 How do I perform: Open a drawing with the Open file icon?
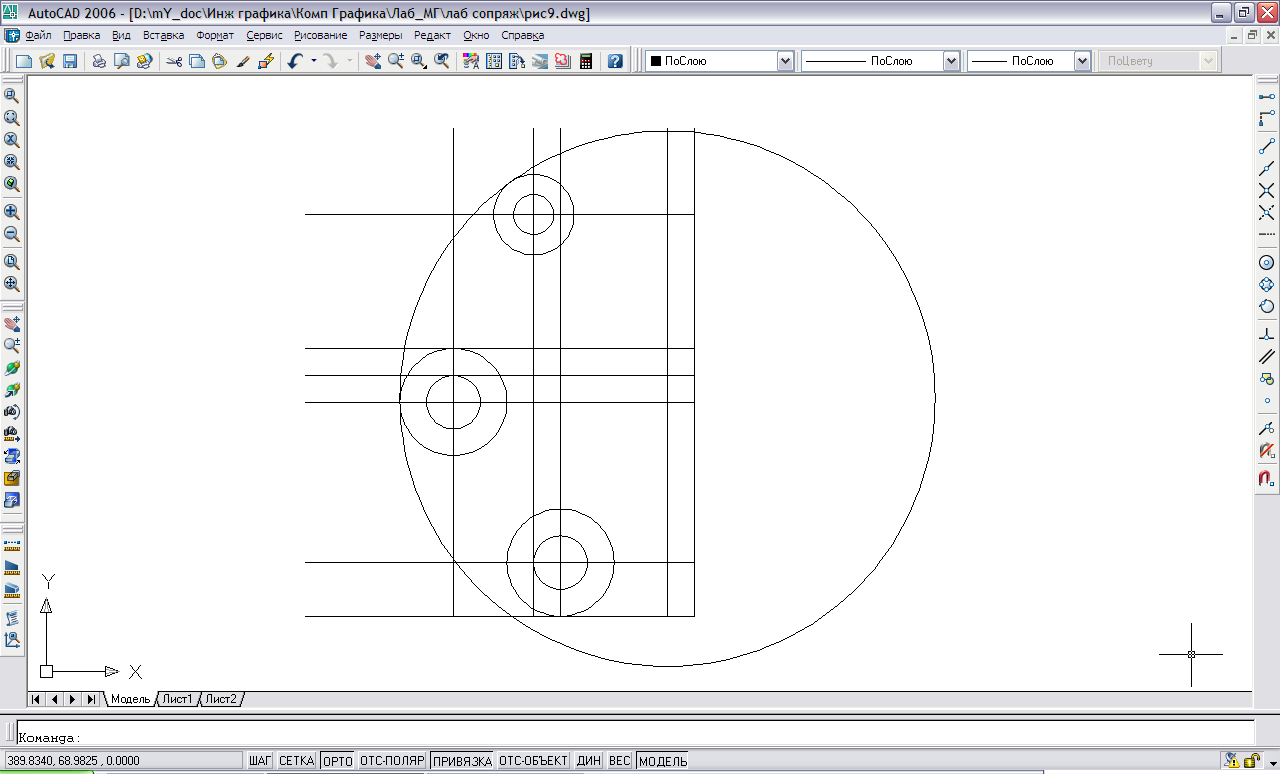[47, 61]
